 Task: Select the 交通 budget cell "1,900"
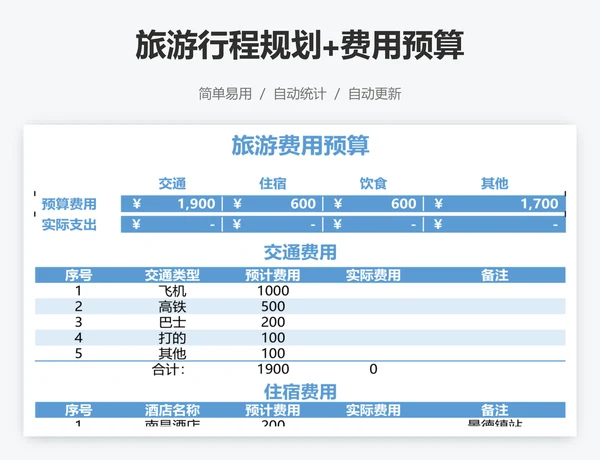[171, 204]
